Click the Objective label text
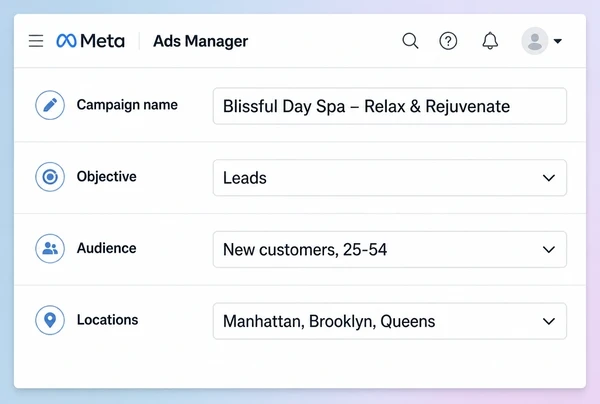Viewport: 600px width, 404px height. (106, 177)
